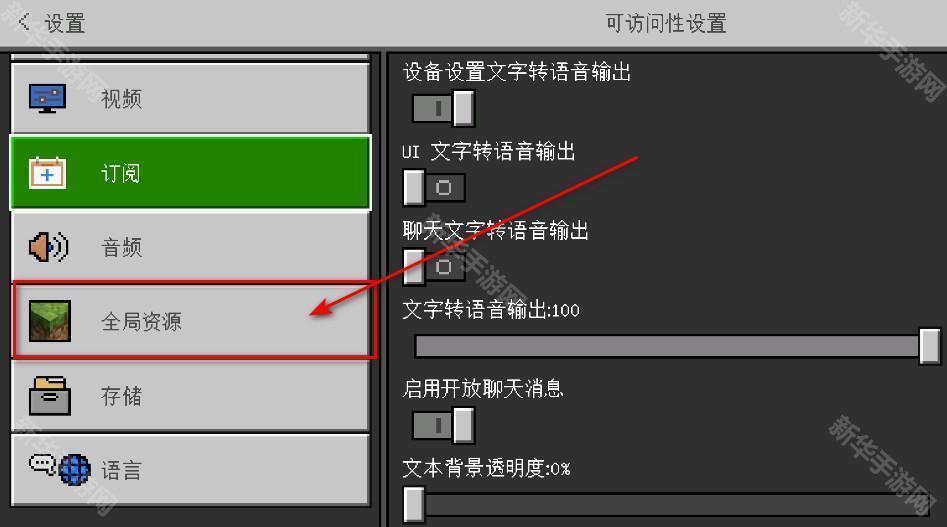
Task: Open the 语言 tab label
Action: [x=121, y=470]
